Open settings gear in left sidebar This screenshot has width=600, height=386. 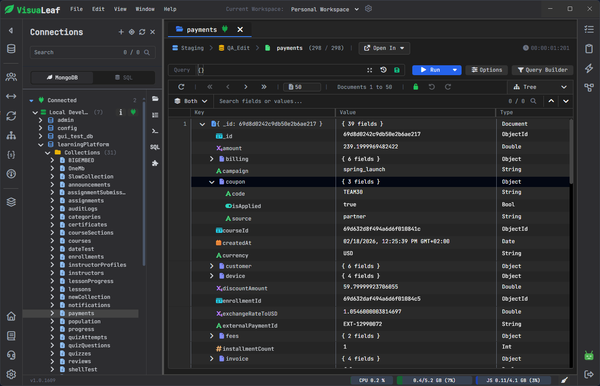click(11, 374)
